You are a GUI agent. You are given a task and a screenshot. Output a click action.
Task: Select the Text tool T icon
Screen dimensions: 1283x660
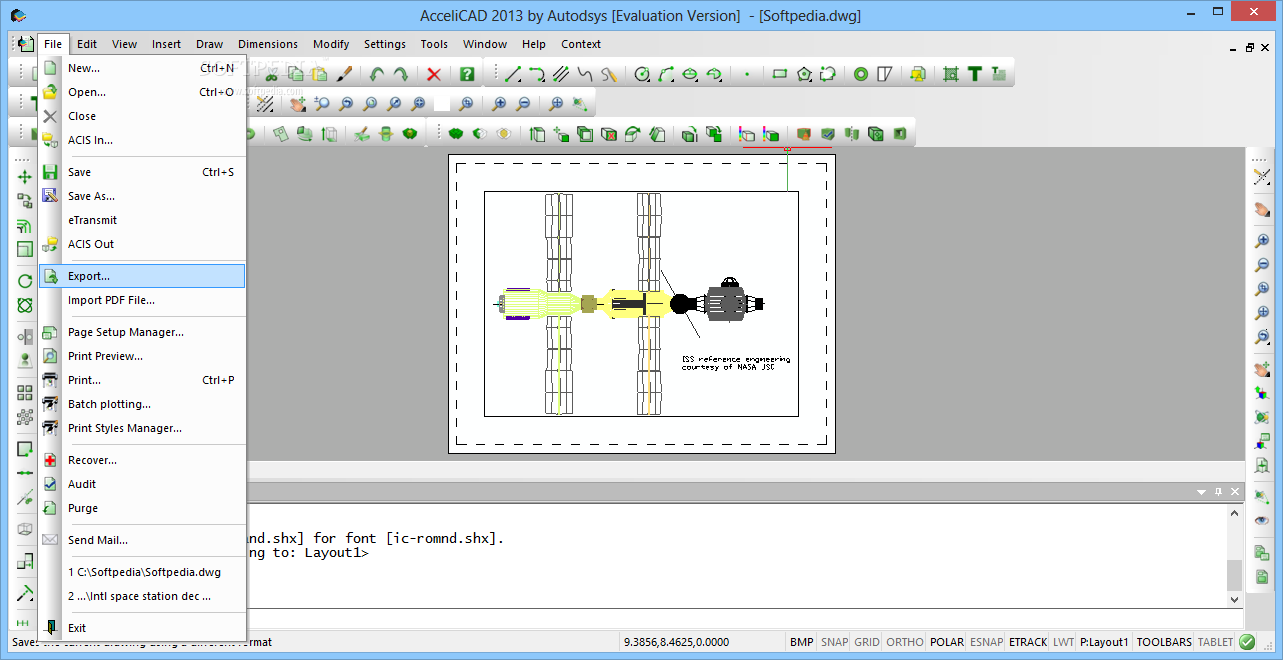pos(975,74)
